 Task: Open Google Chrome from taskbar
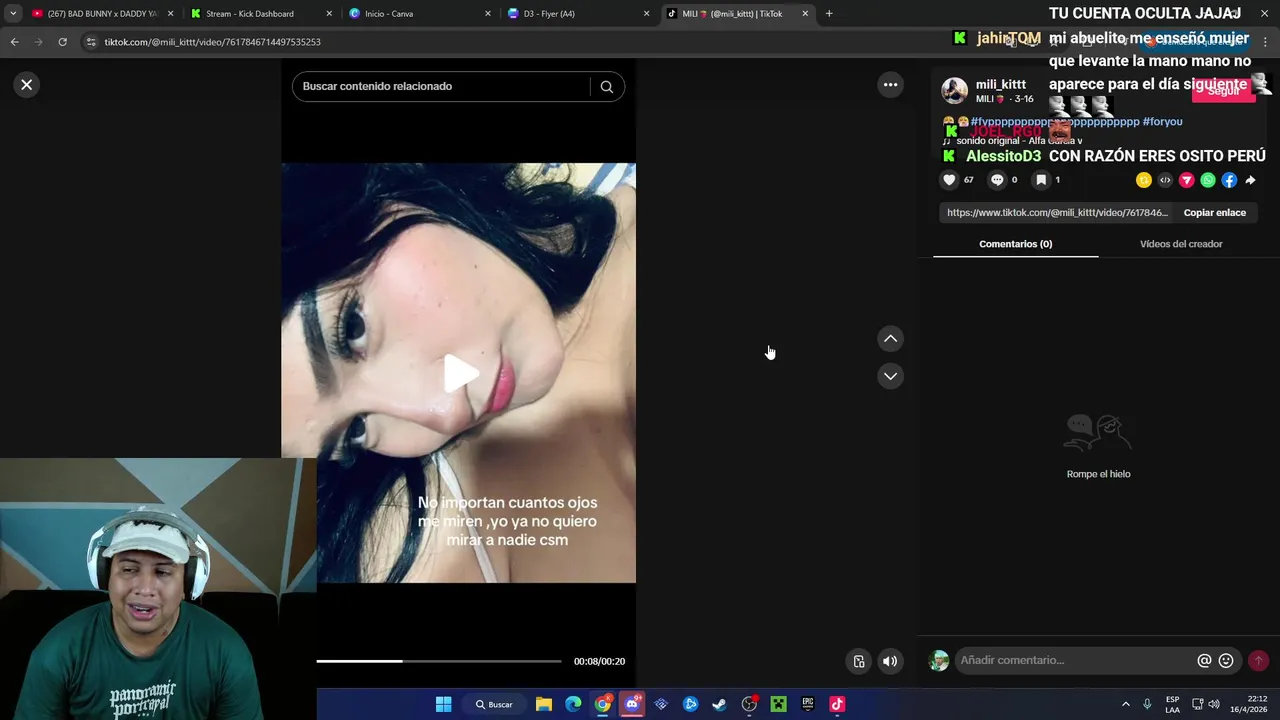[602, 704]
